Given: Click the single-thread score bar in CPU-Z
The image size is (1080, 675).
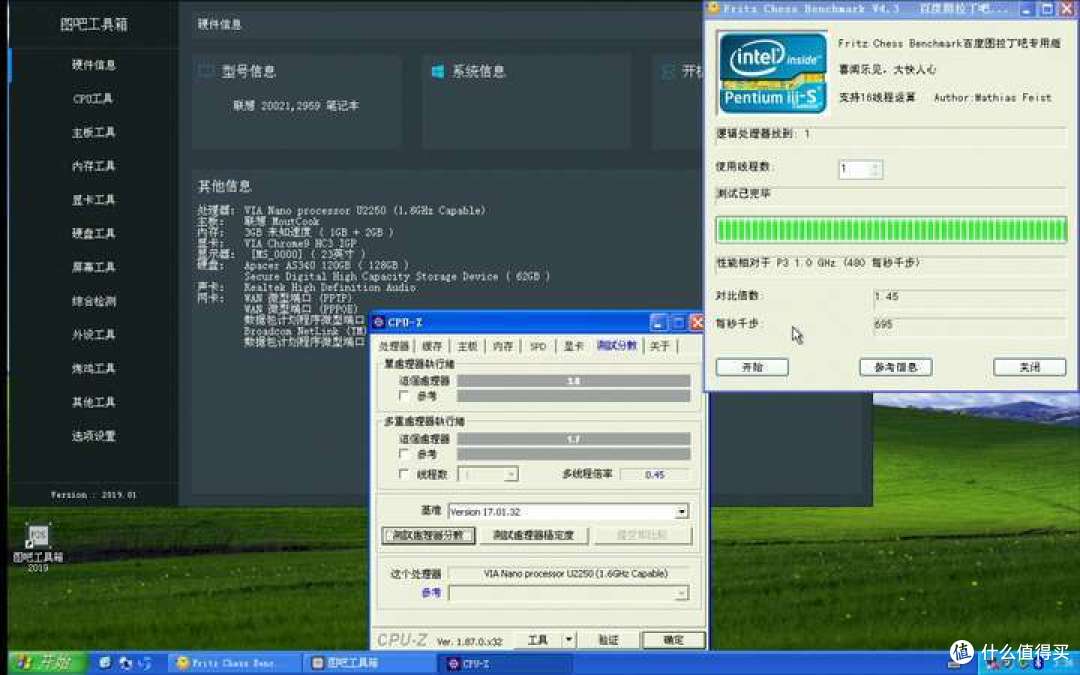Looking at the screenshot, I should [574, 381].
